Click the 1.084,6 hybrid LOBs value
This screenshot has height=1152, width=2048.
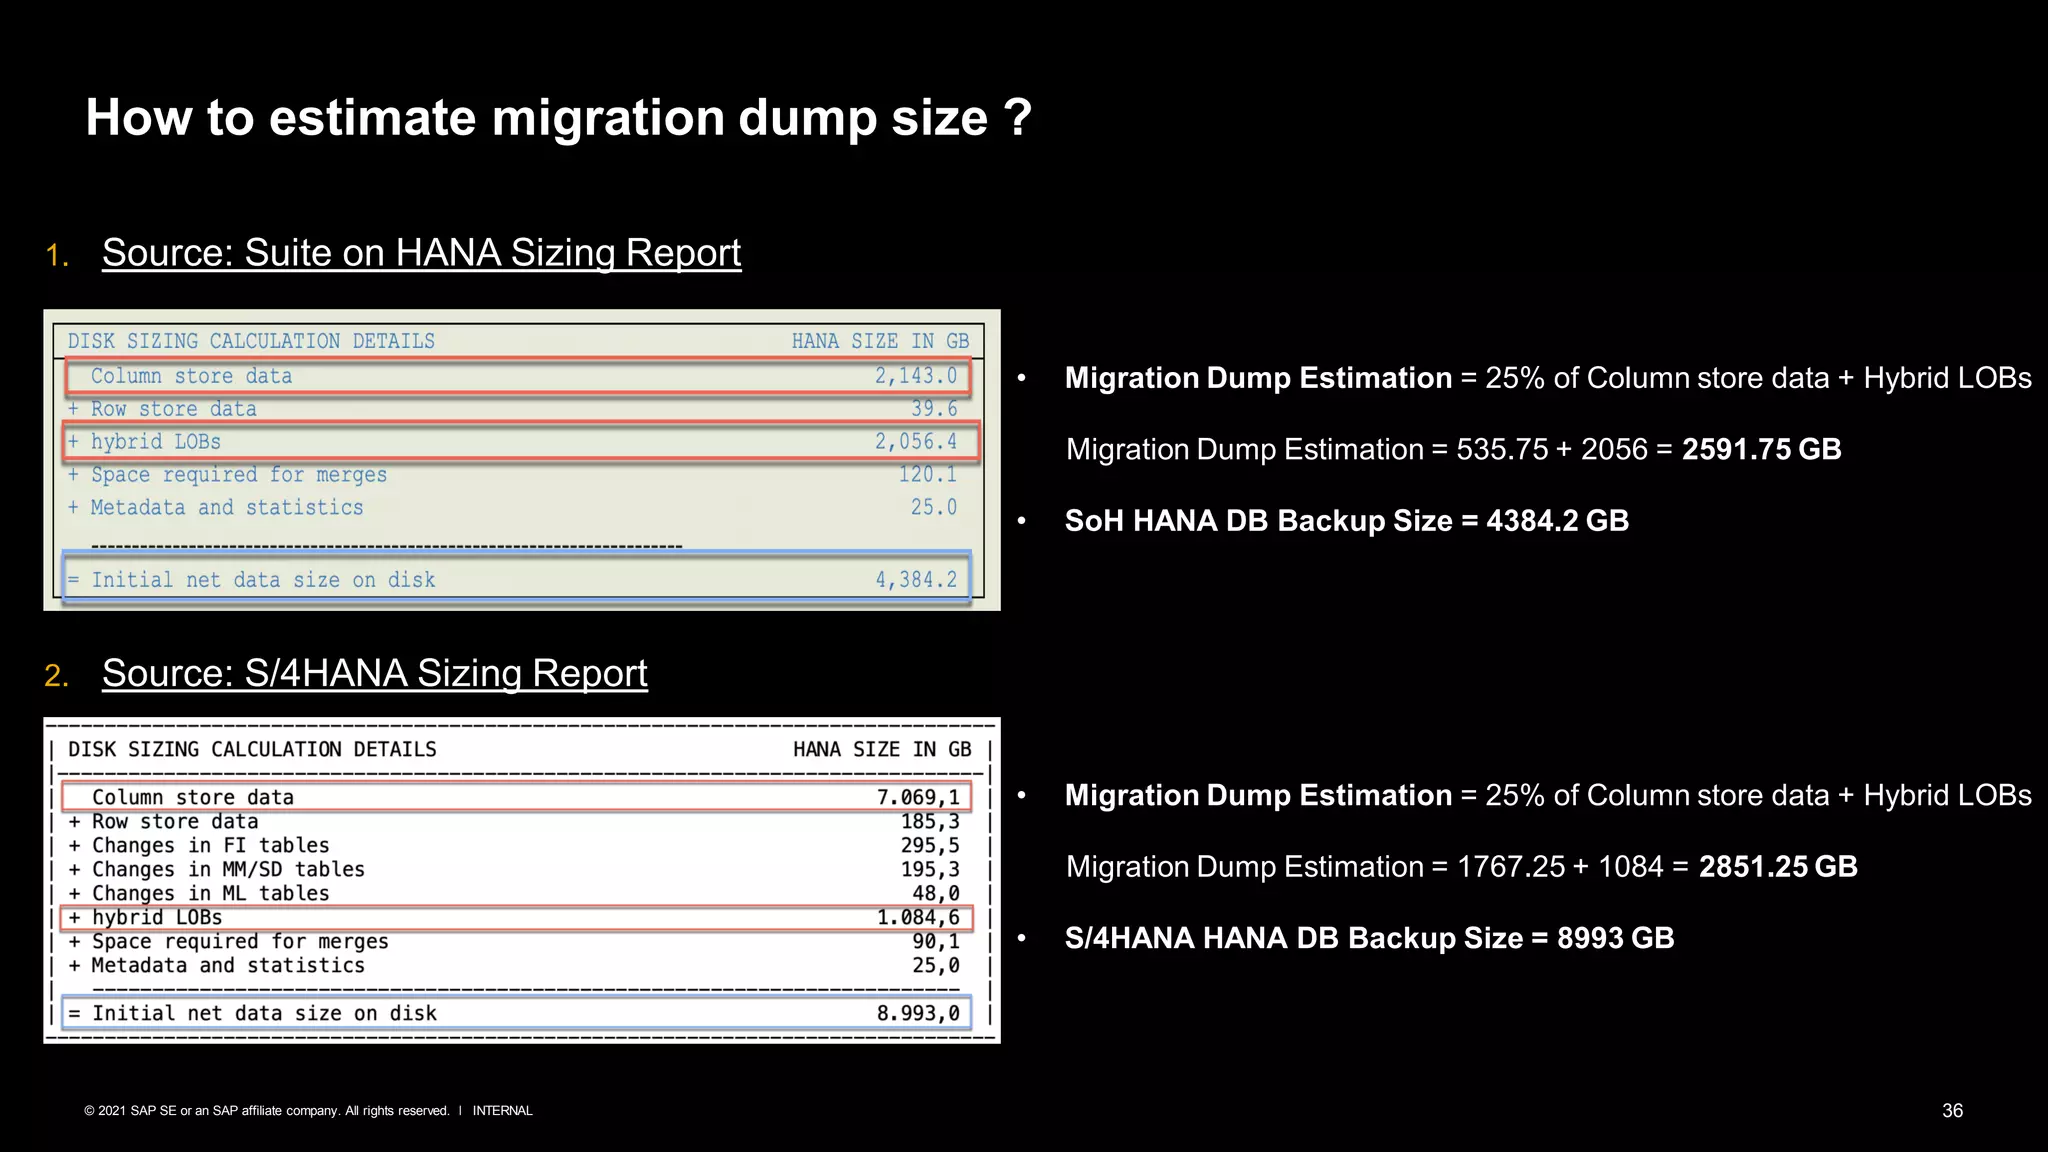(x=918, y=918)
